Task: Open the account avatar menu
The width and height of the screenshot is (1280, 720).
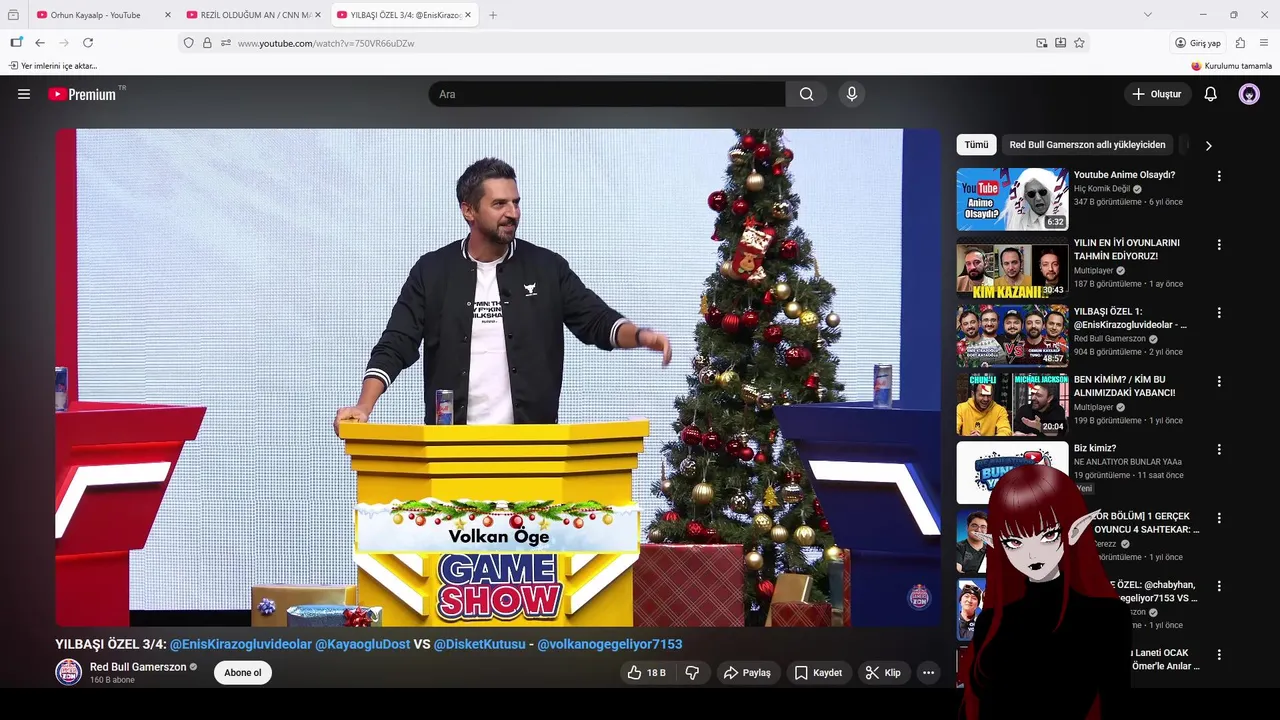Action: (1249, 94)
